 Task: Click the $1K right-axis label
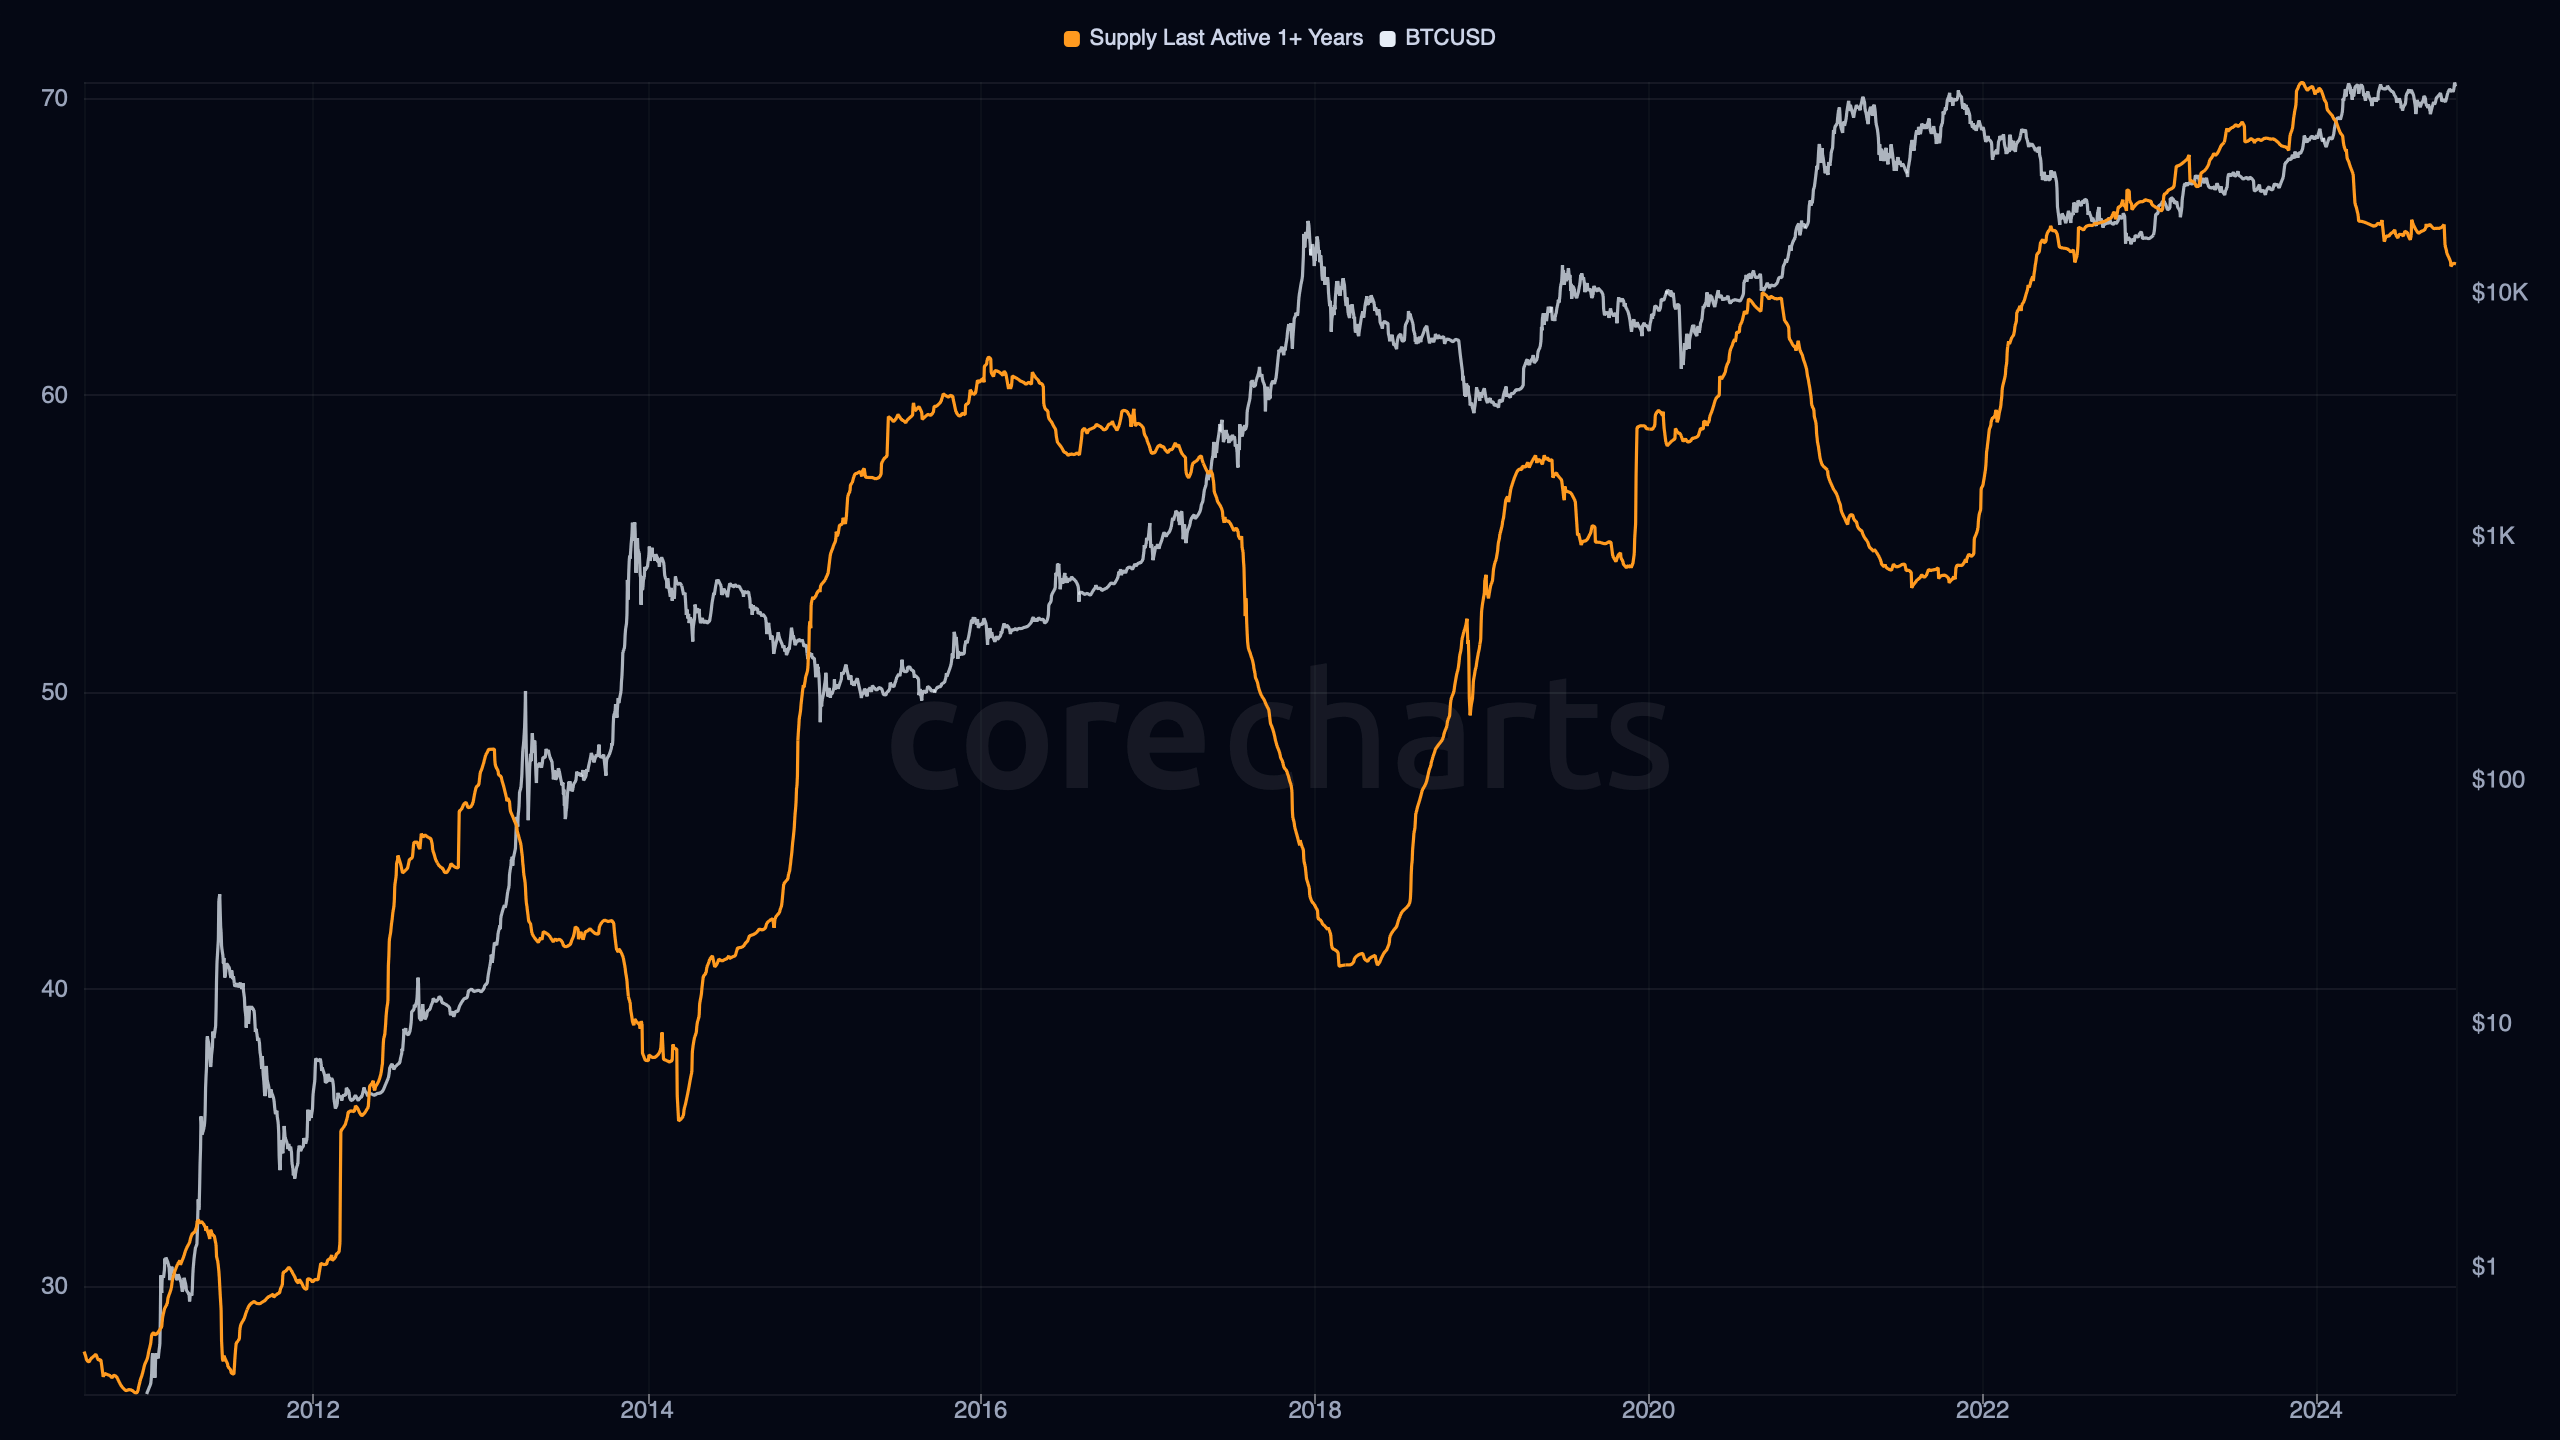click(x=2493, y=536)
